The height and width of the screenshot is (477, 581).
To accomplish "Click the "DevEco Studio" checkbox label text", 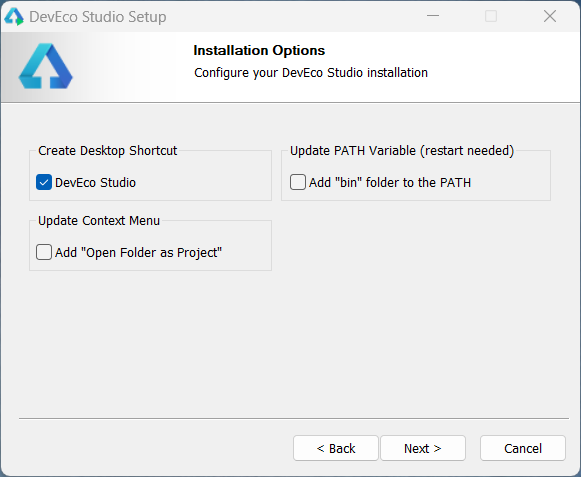I will [96, 183].
